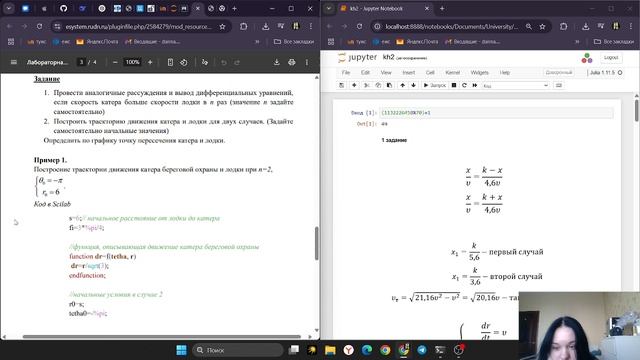640x360 pixels.
Task: Click the kh2 notebook title
Action: tap(389, 57)
